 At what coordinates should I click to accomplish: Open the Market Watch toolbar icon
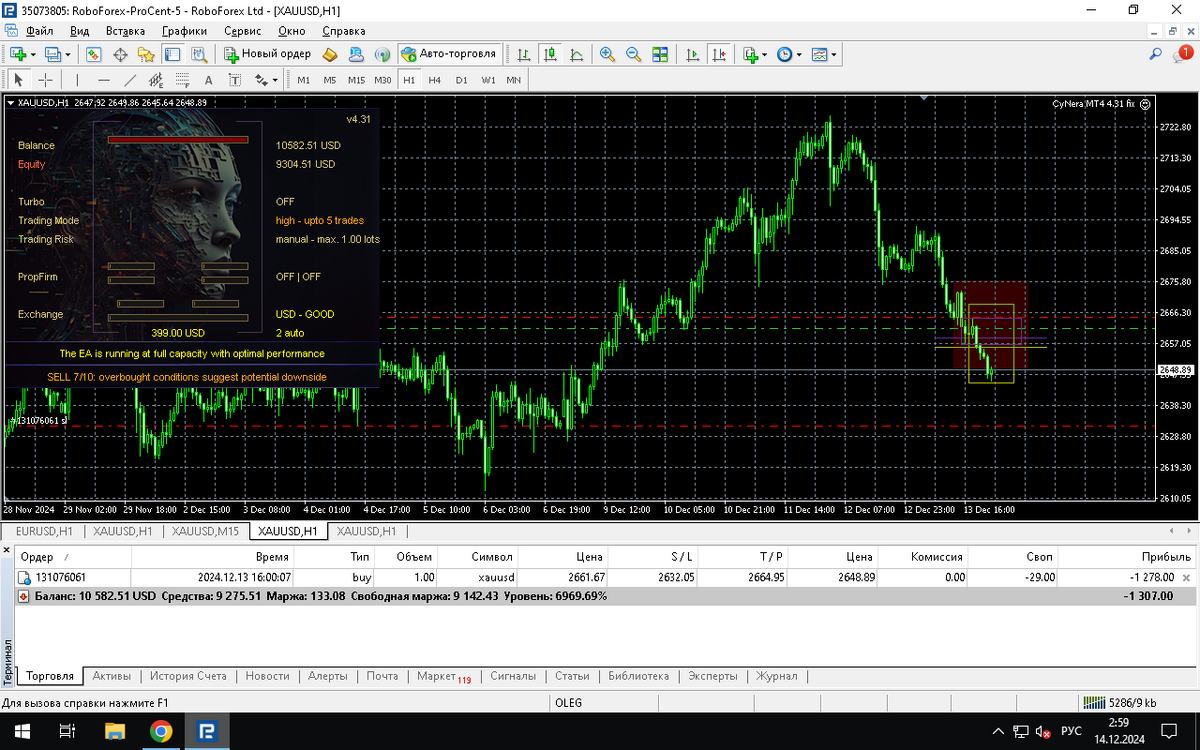94,54
